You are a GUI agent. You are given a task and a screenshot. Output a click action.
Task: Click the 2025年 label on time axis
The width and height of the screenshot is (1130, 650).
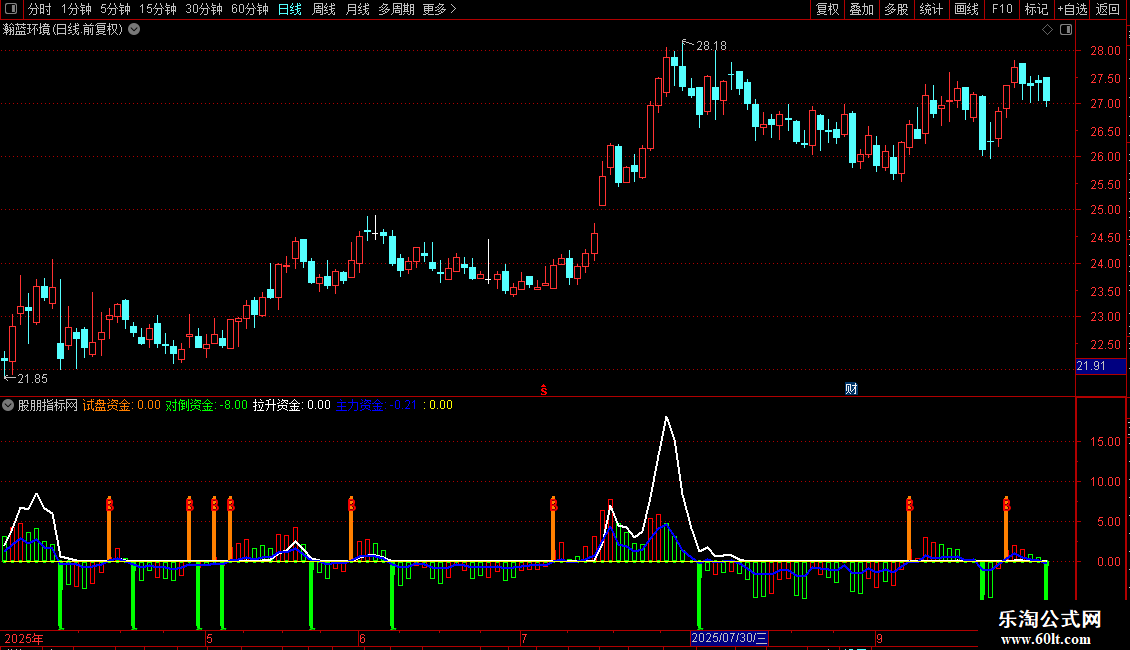(24, 638)
